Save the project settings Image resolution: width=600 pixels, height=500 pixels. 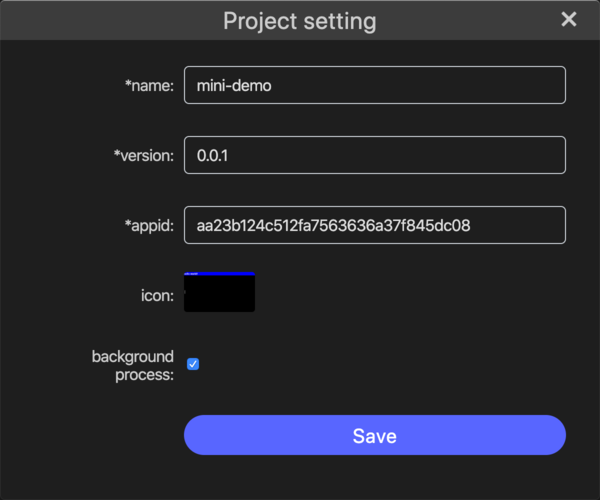click(375, 435)
